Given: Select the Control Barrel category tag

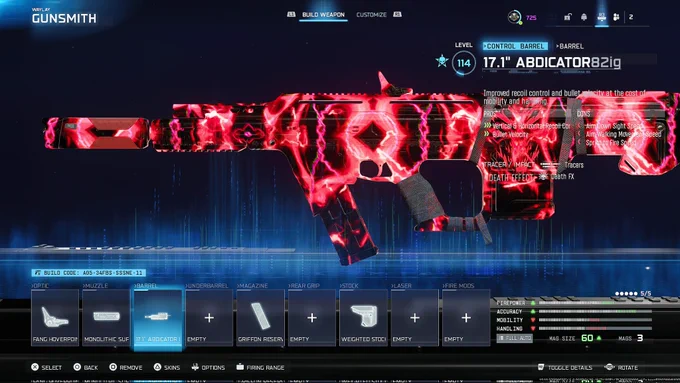Looking at the screenshot, I should (515, 46).
